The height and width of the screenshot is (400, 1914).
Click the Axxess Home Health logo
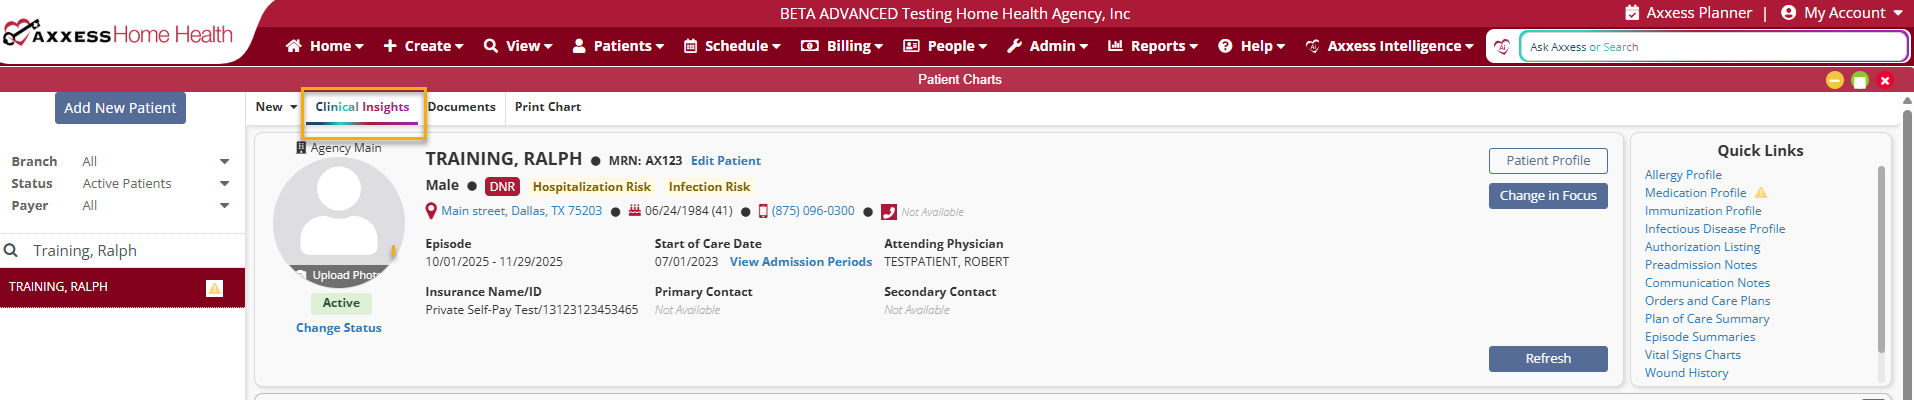[118, 35]
